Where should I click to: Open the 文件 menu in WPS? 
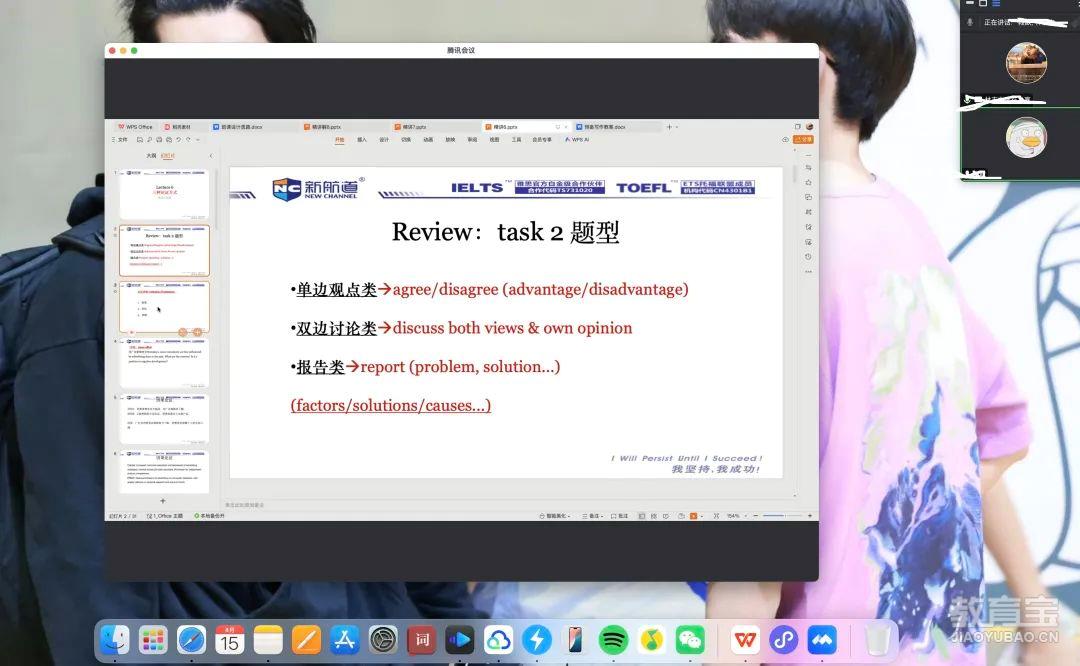(x=120, y=140)
